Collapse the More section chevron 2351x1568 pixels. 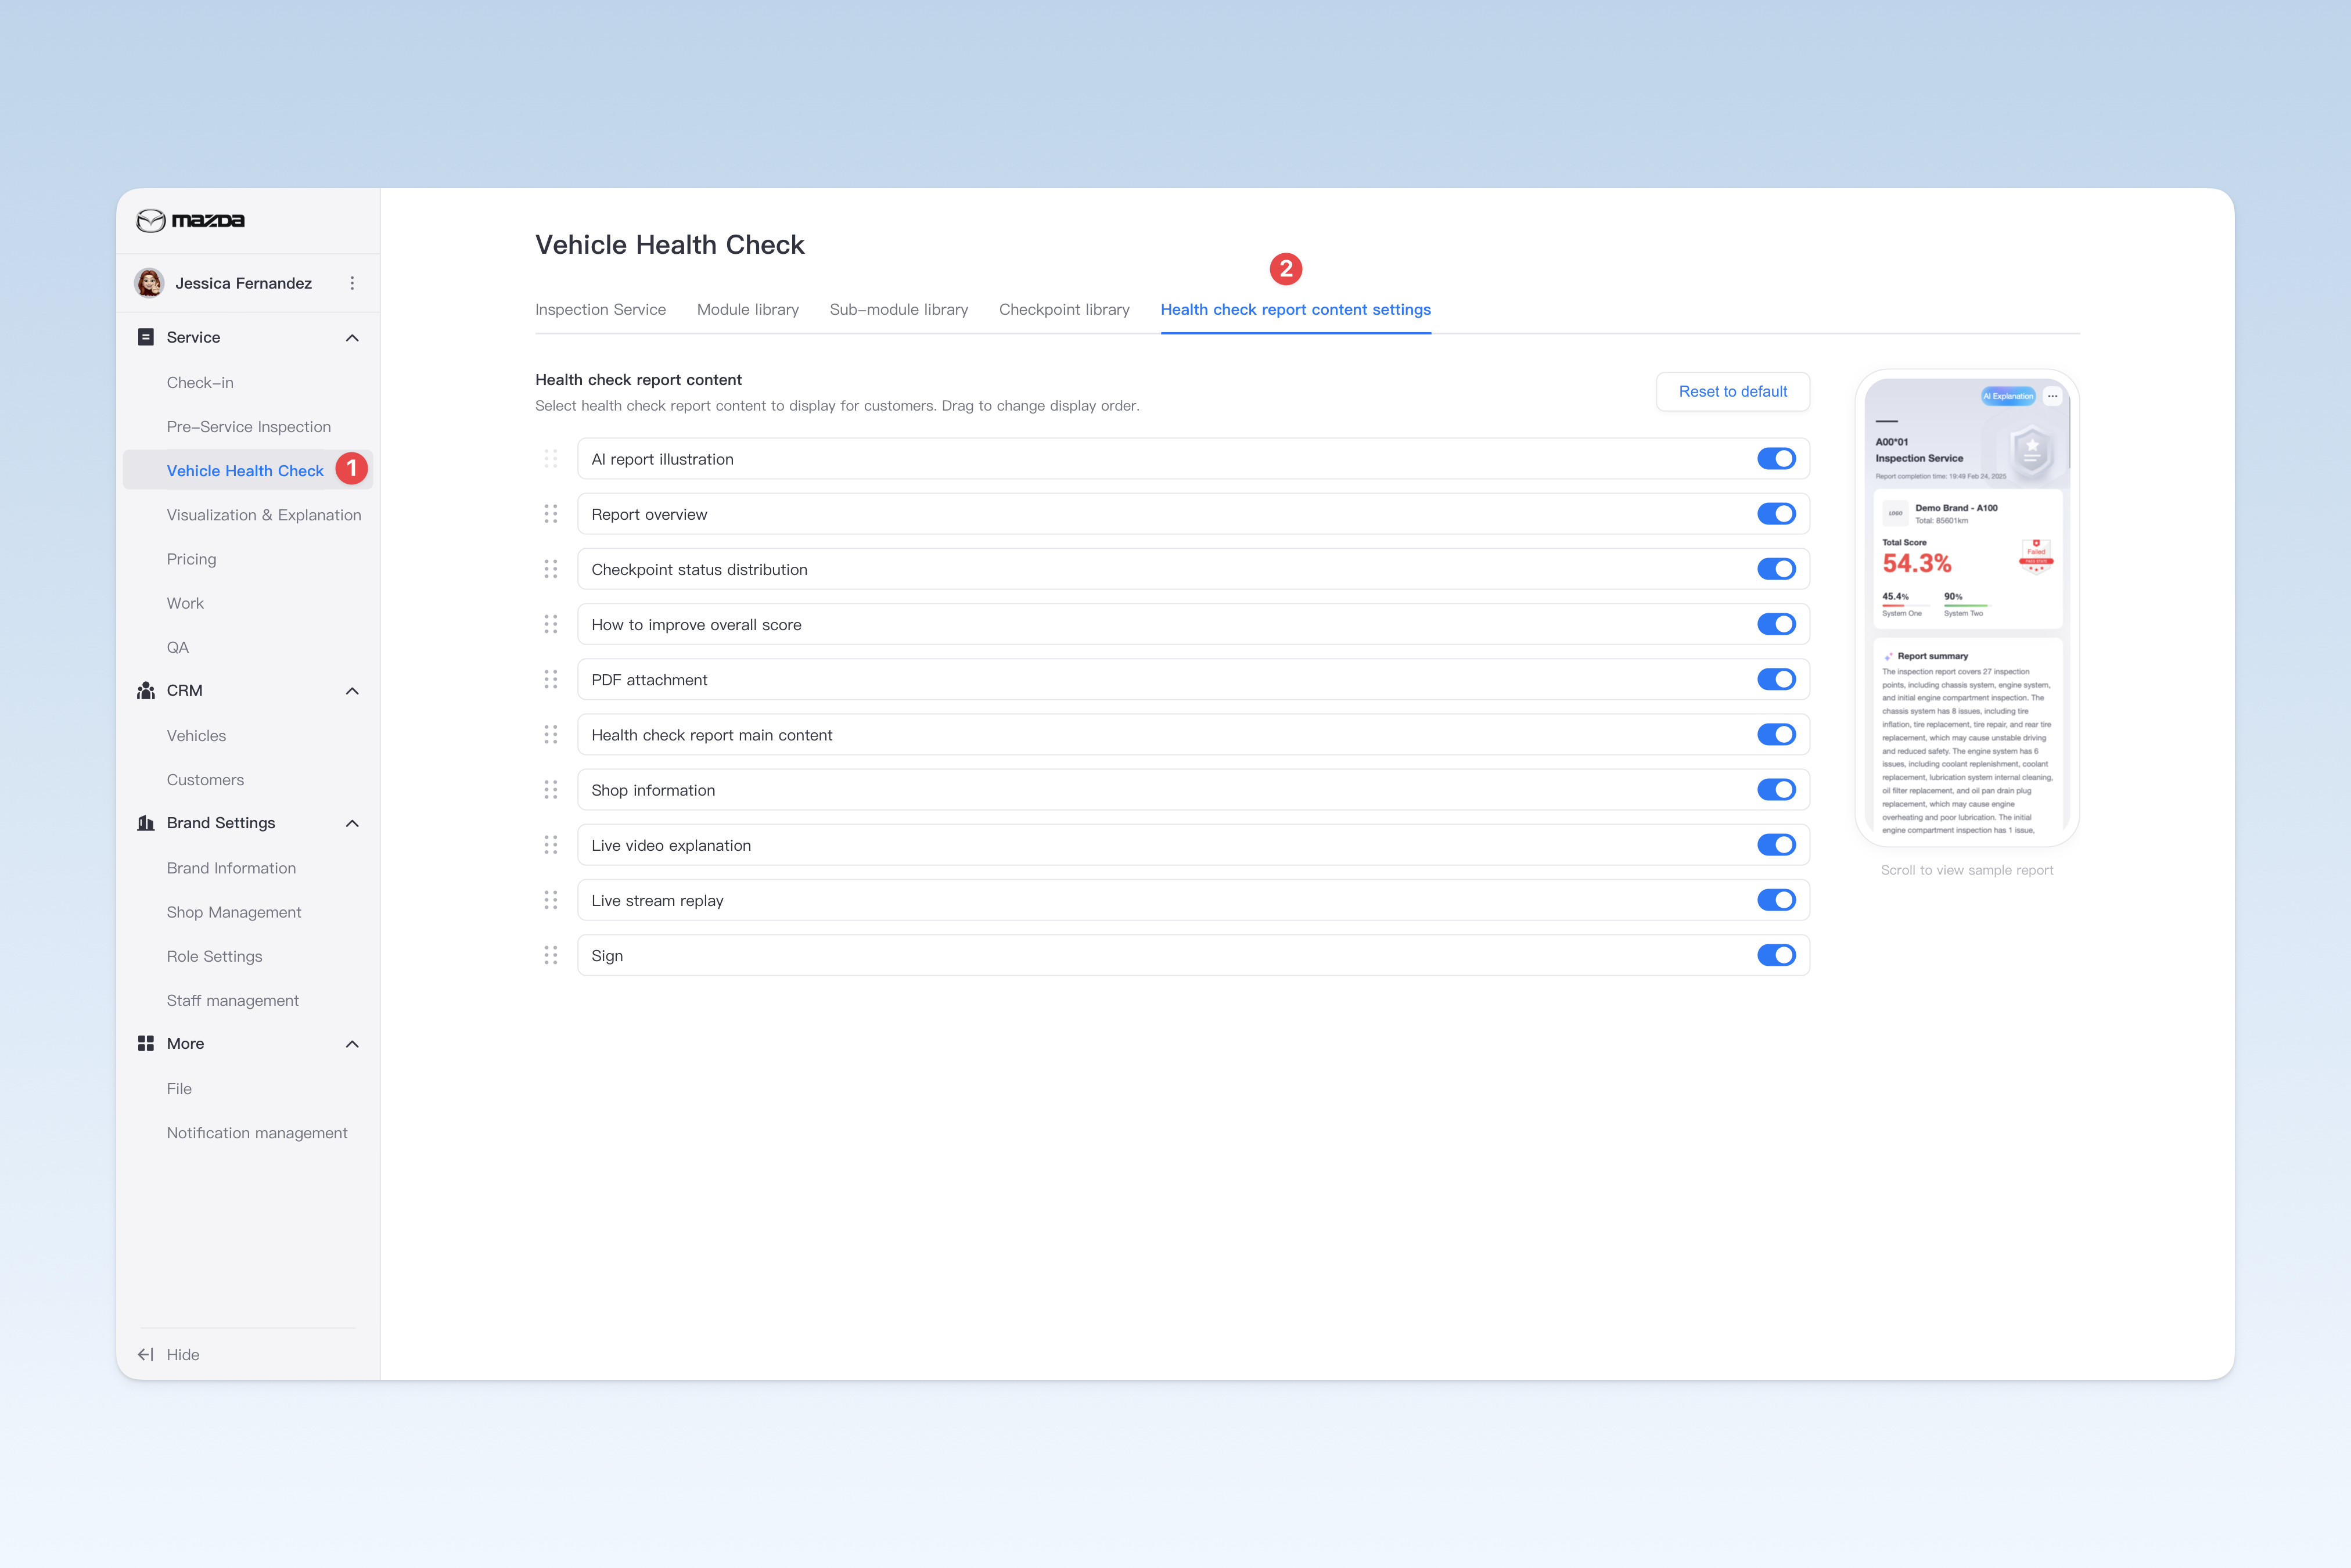[x=352, y=1044]
